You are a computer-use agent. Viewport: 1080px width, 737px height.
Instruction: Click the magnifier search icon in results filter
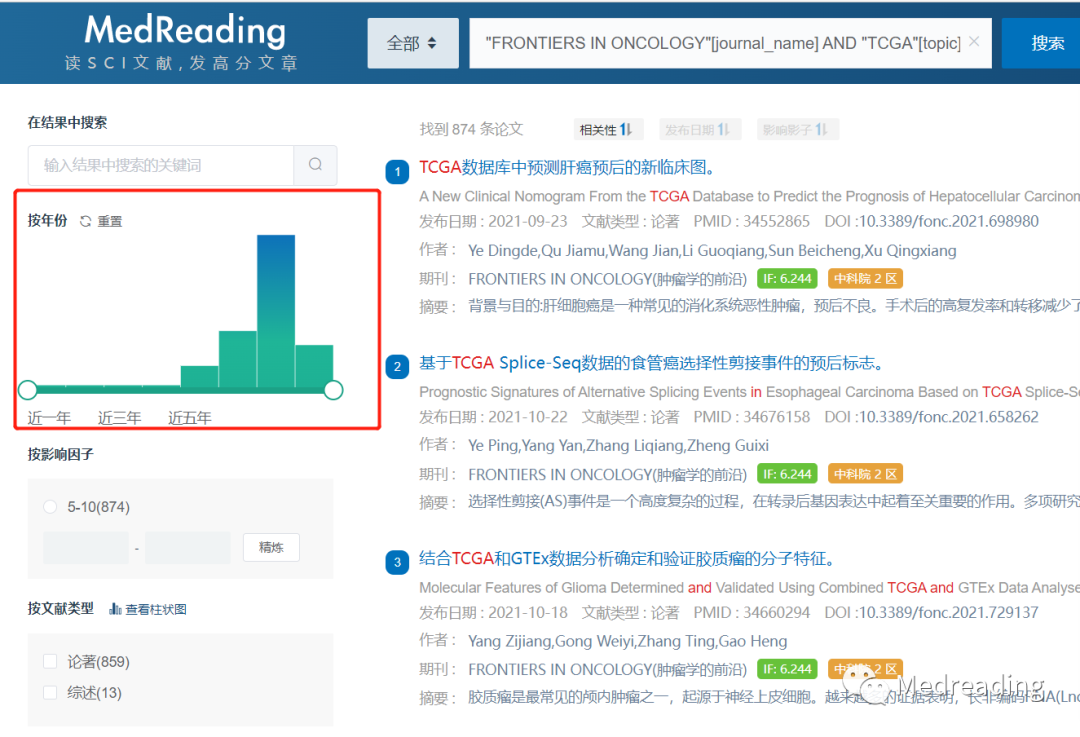[315, 163]
